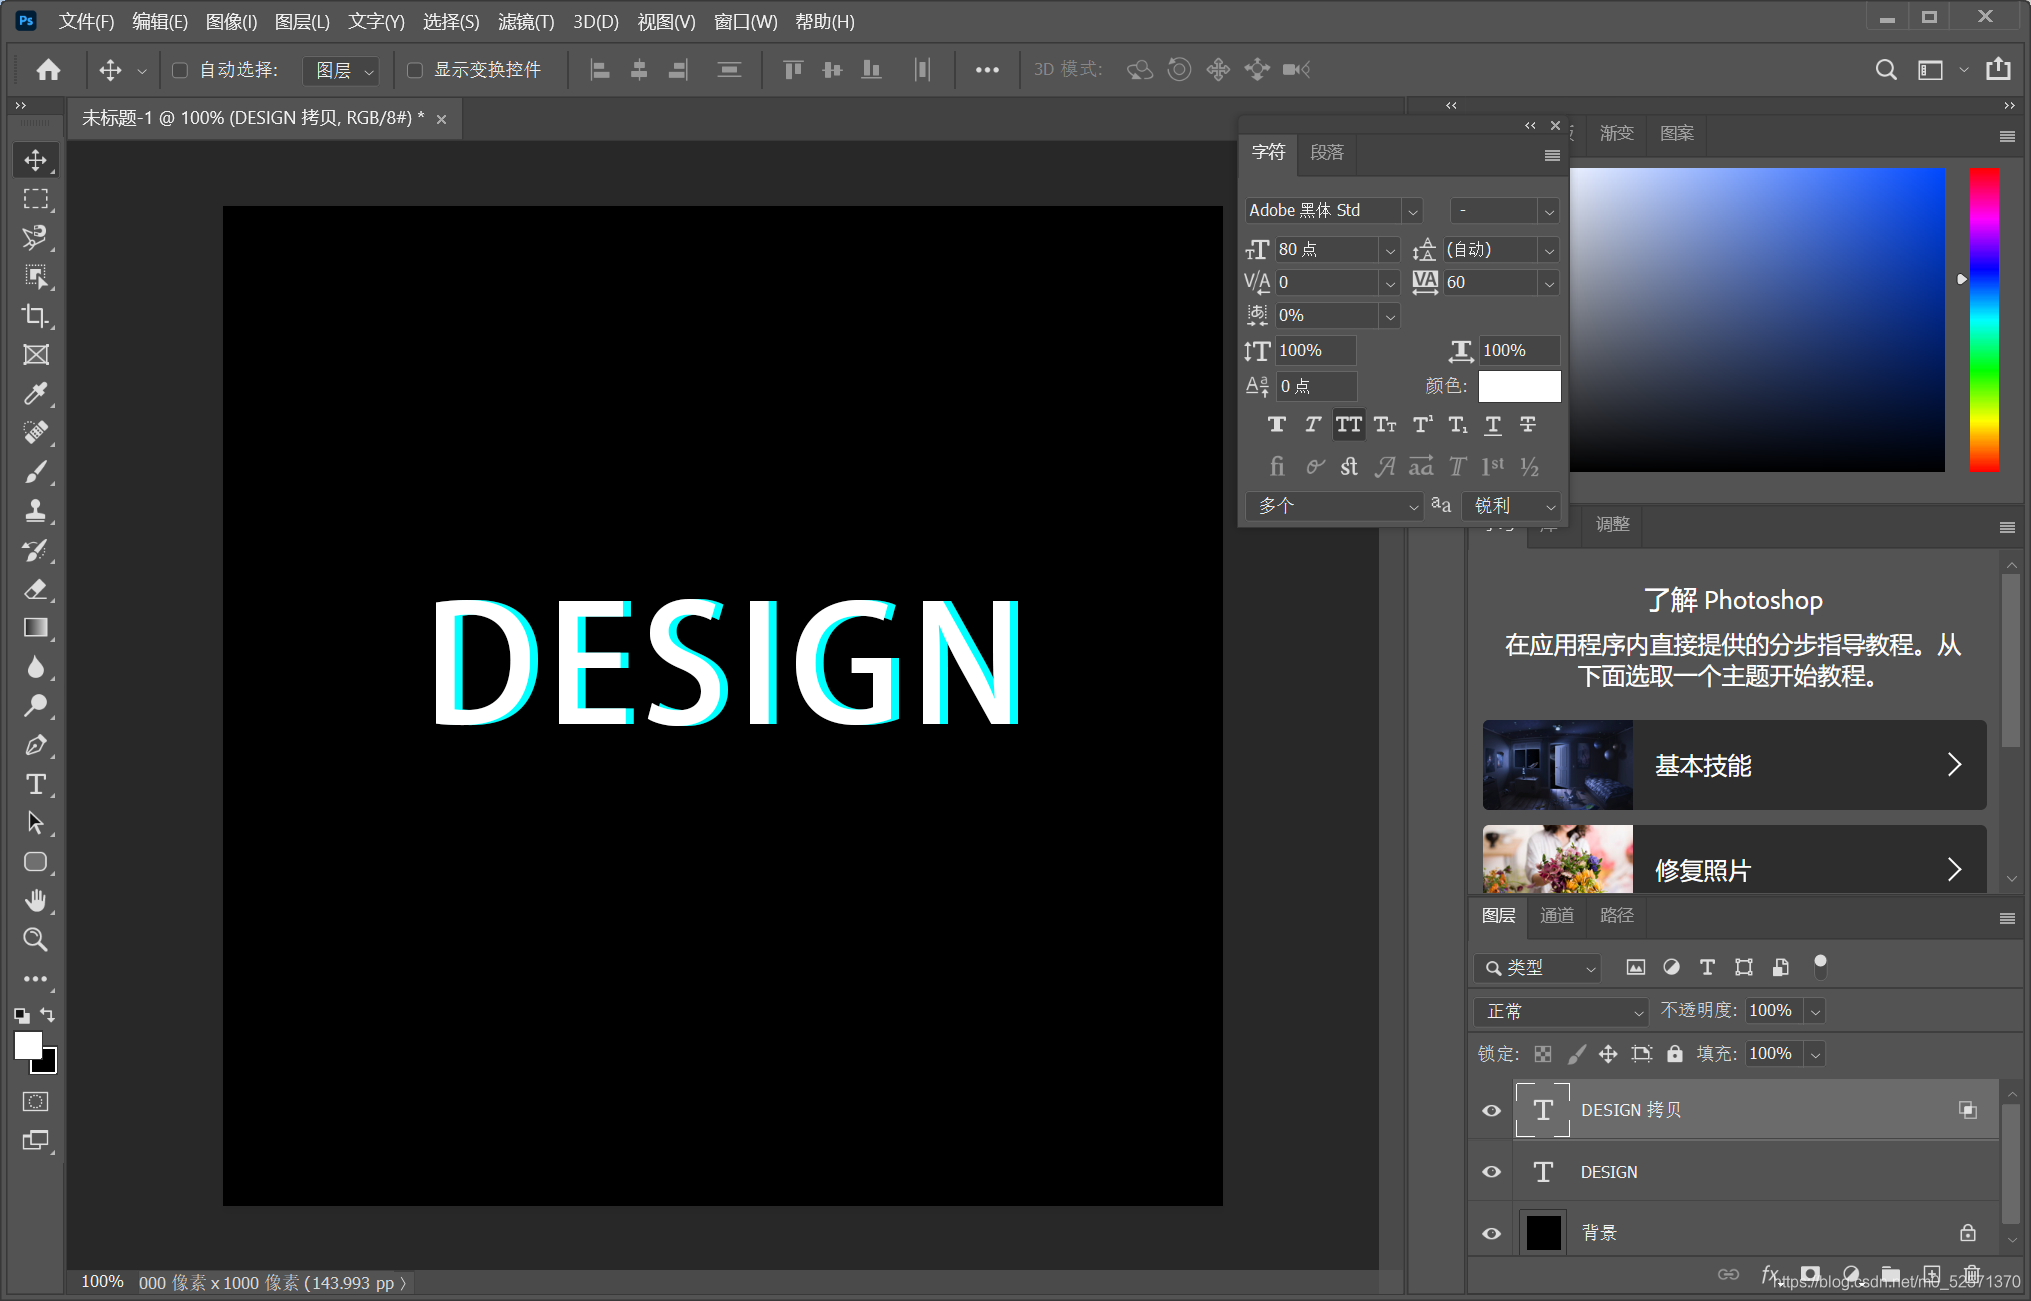
Task: Select the Gradient tool
Action: [36, 628]
